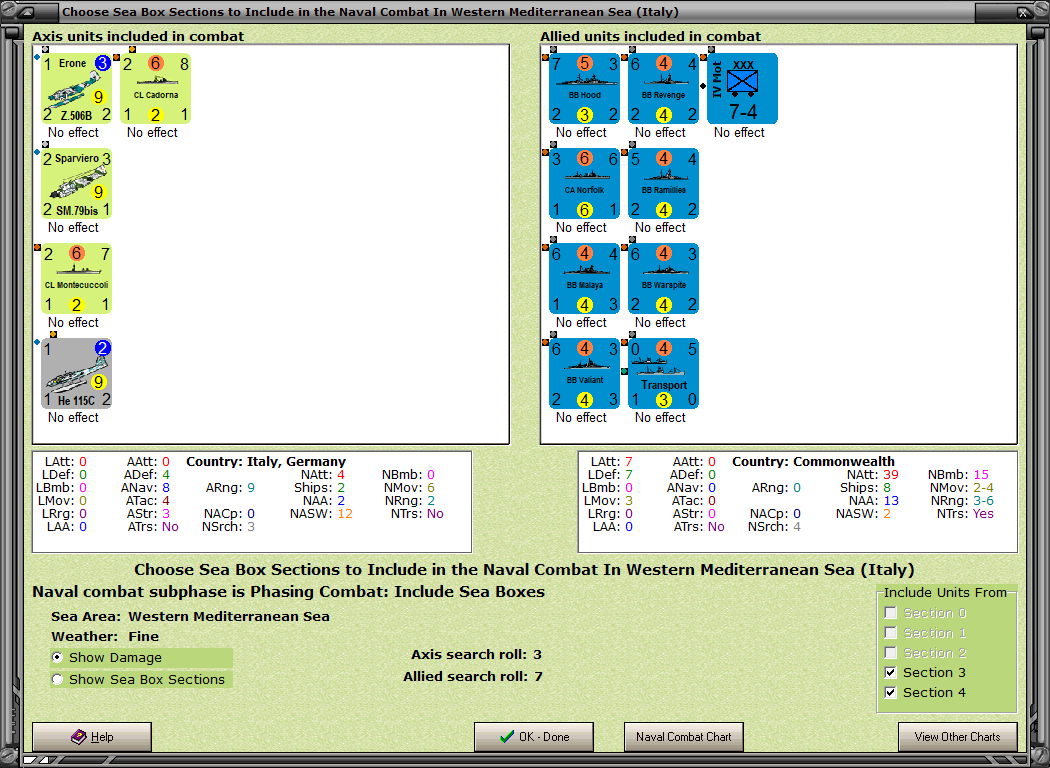The image size is (1050, 768).
Task: Click the Axis NASW value 12
Action: coord(345,514)
